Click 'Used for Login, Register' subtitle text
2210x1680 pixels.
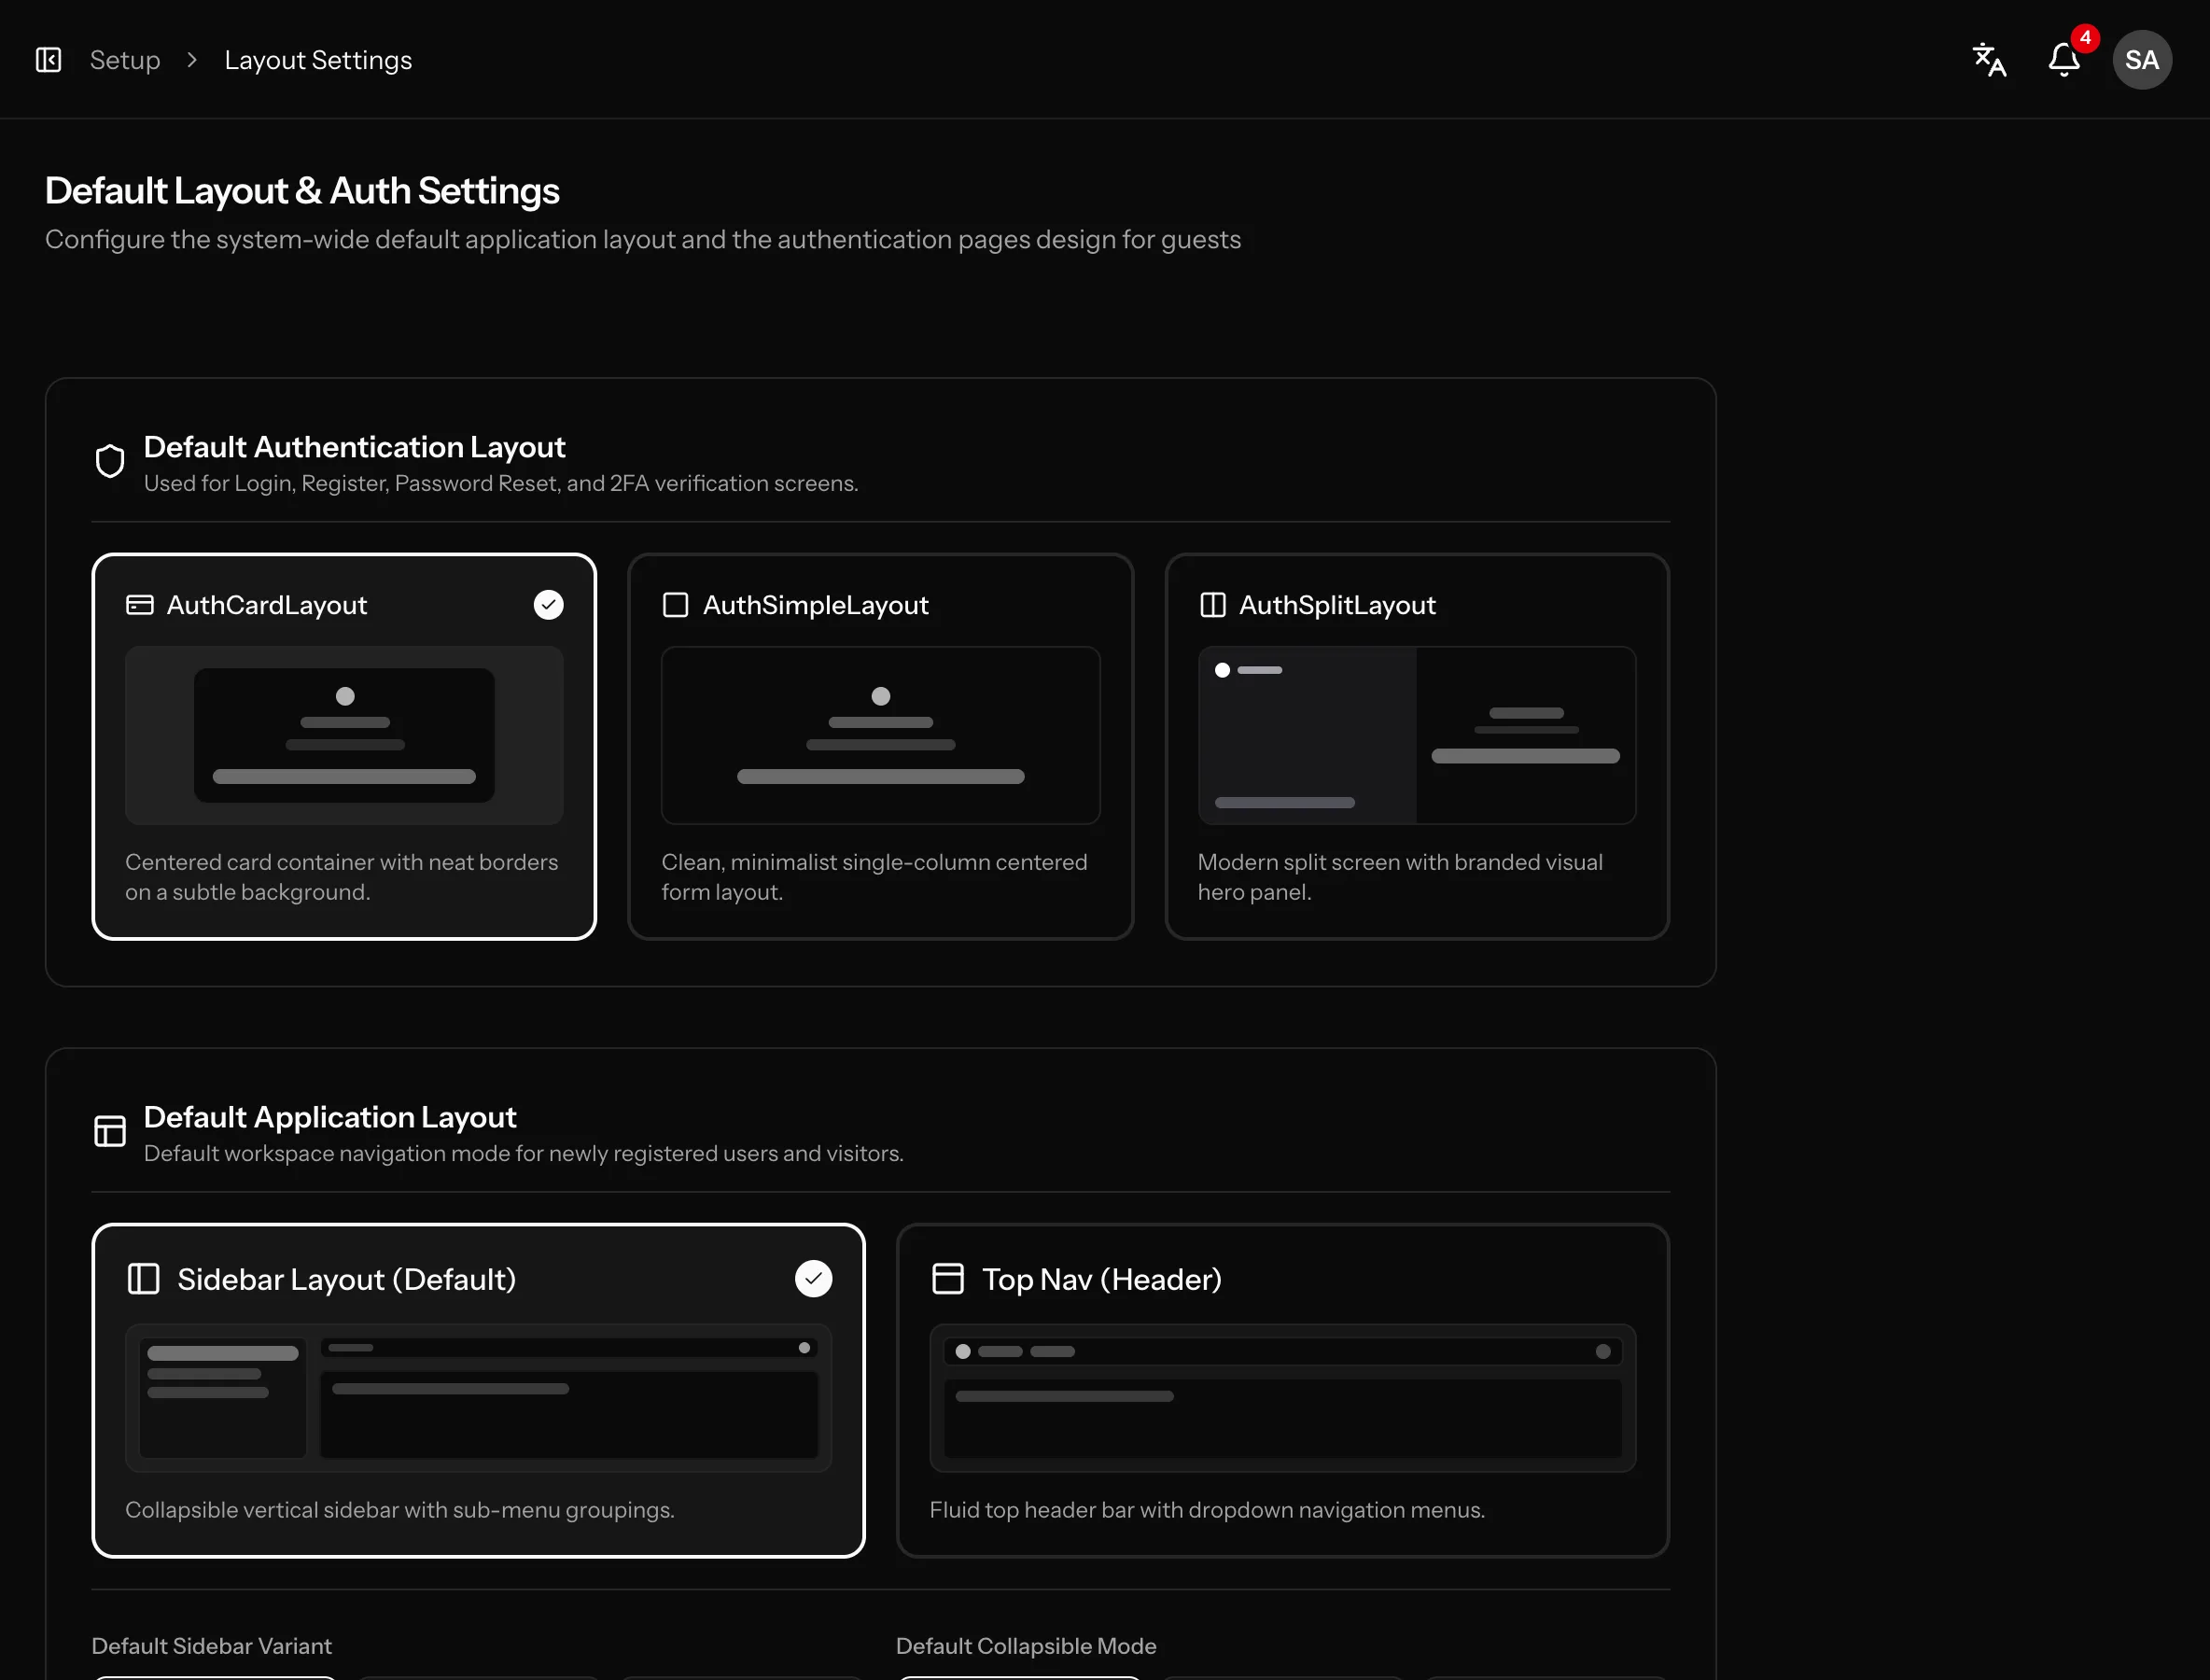[x=501, y=483]
